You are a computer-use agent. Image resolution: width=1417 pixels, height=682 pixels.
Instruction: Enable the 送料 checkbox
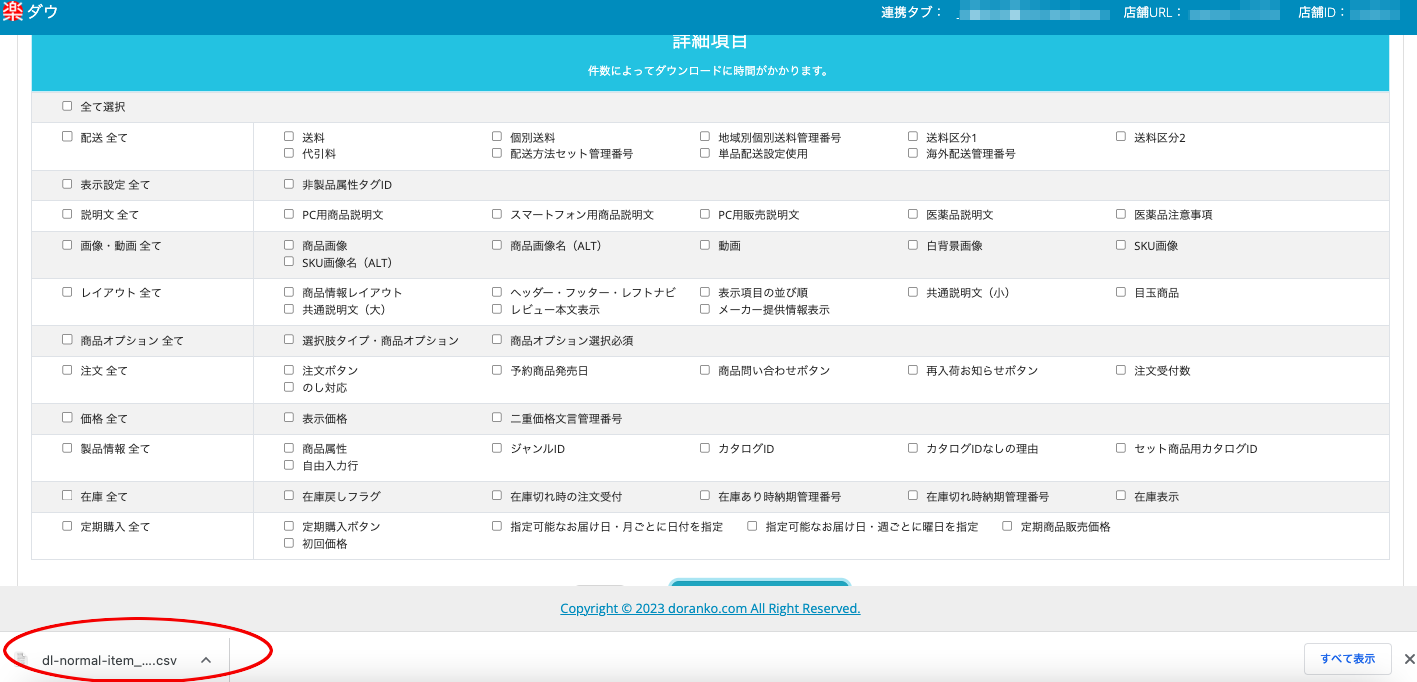(287, 136)
